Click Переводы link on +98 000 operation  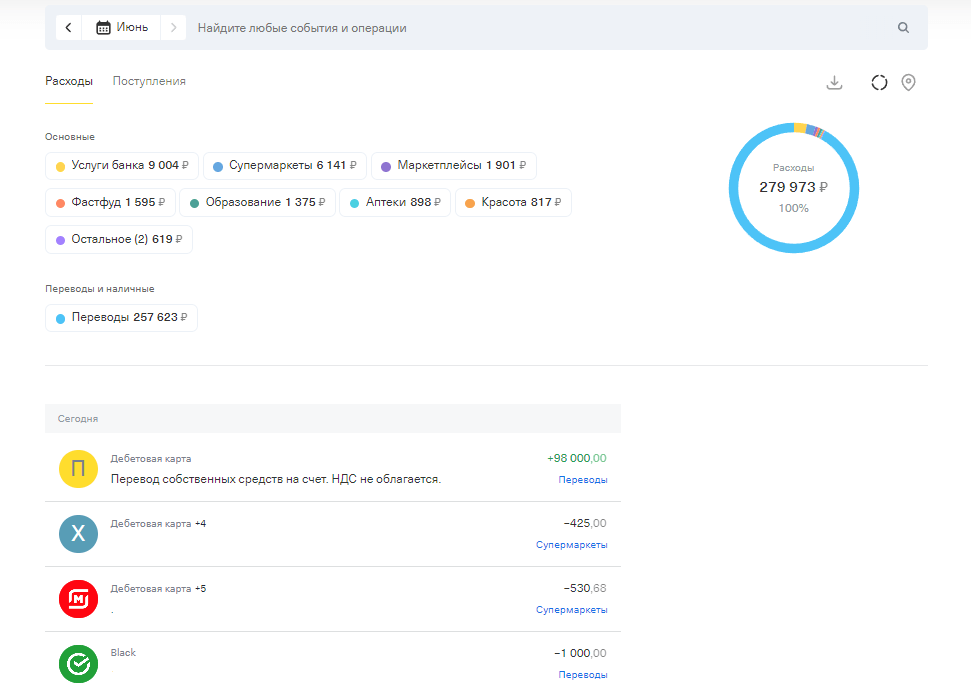pyautogui.click(x=582, y=480)
